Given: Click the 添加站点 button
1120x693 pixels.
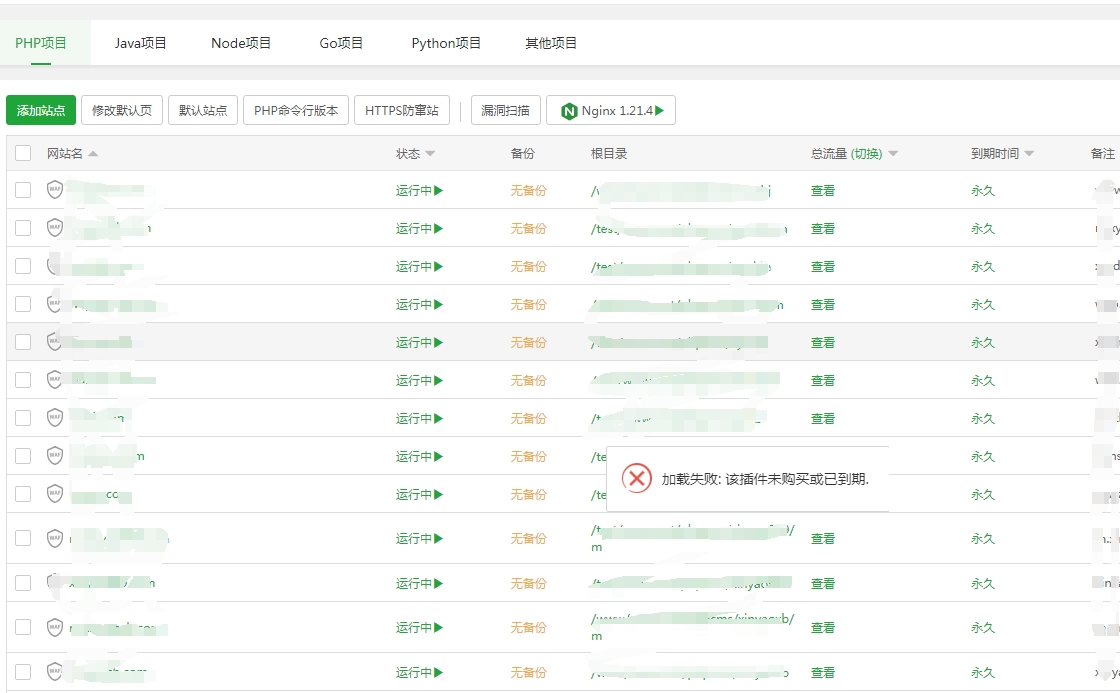Looking at the screenshot, I should (x=42, y=109).
